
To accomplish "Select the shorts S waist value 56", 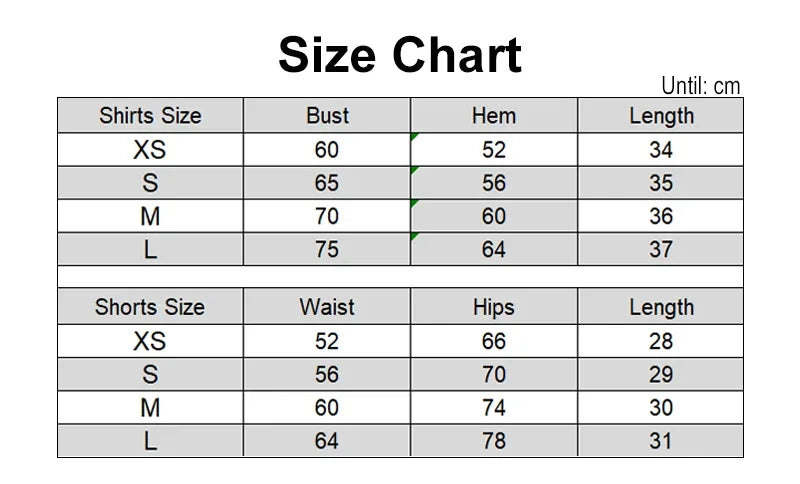I will click(327, 374).
